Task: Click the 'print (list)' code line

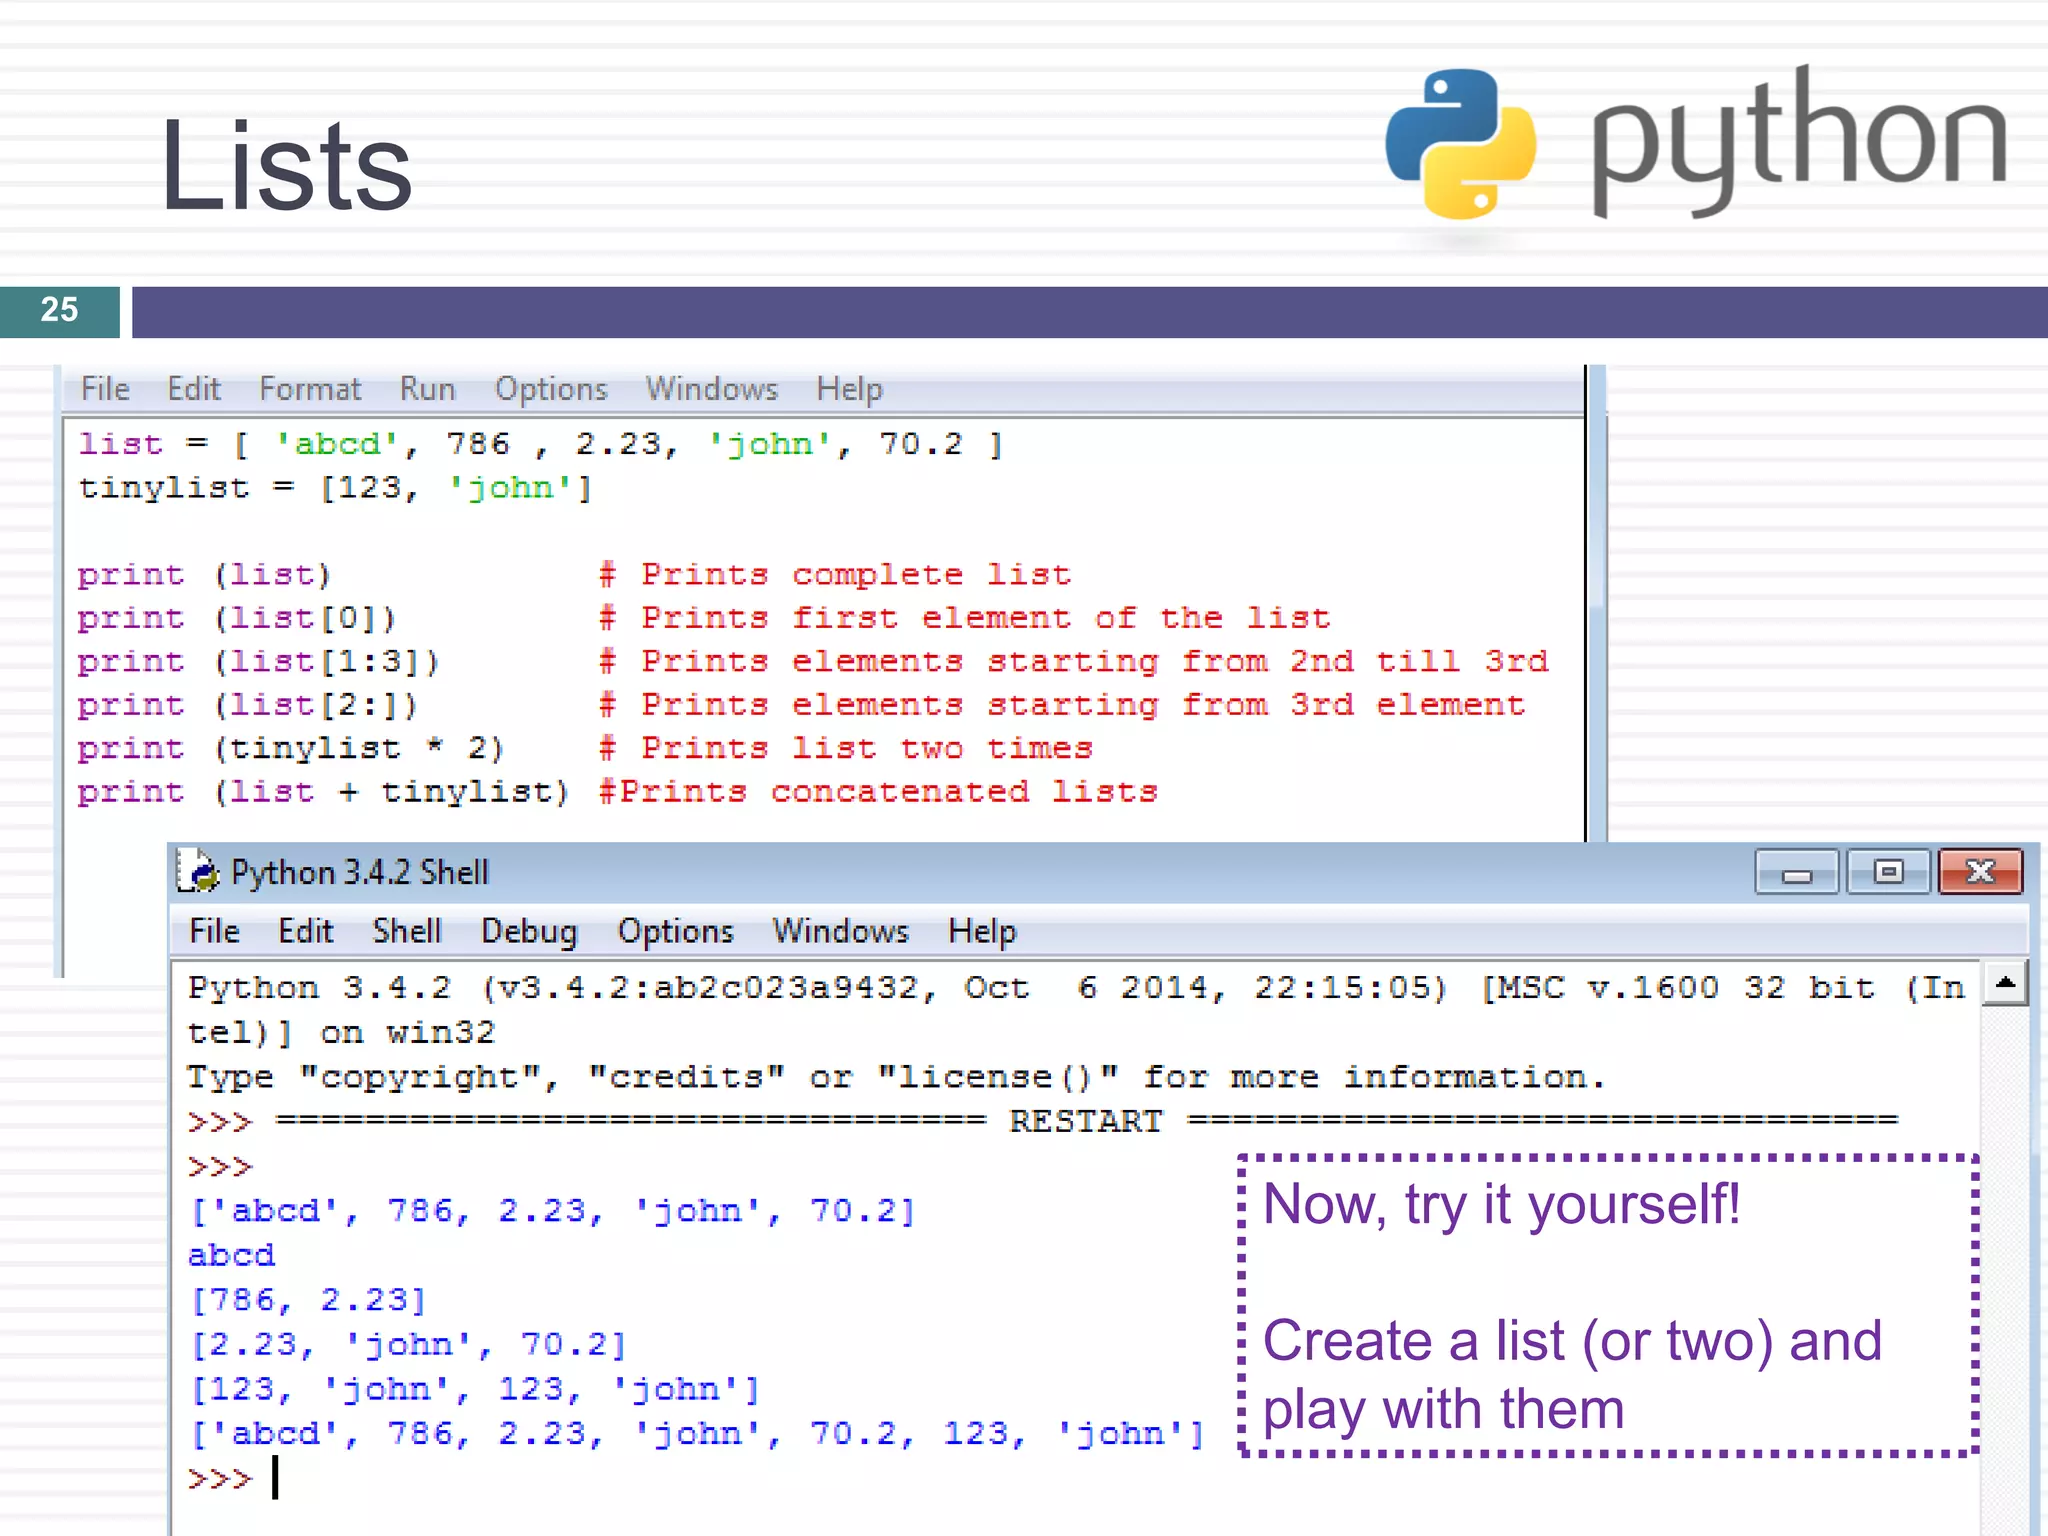Action: [204, 575]
